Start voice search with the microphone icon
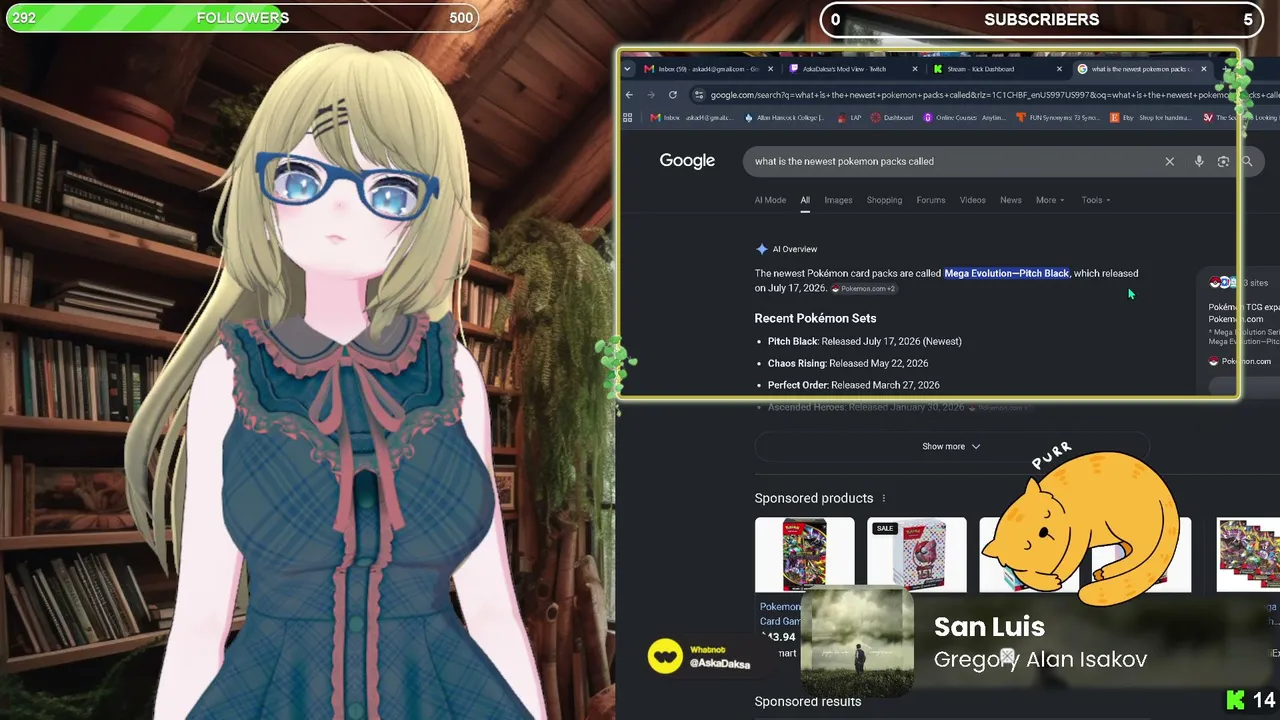The image size is (1280, 720). pos(1199,161)
